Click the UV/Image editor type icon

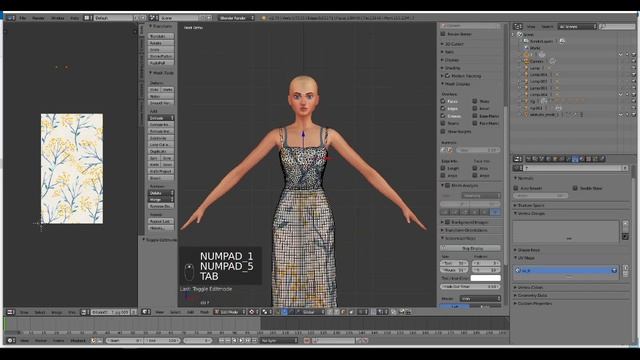(10, 312)
